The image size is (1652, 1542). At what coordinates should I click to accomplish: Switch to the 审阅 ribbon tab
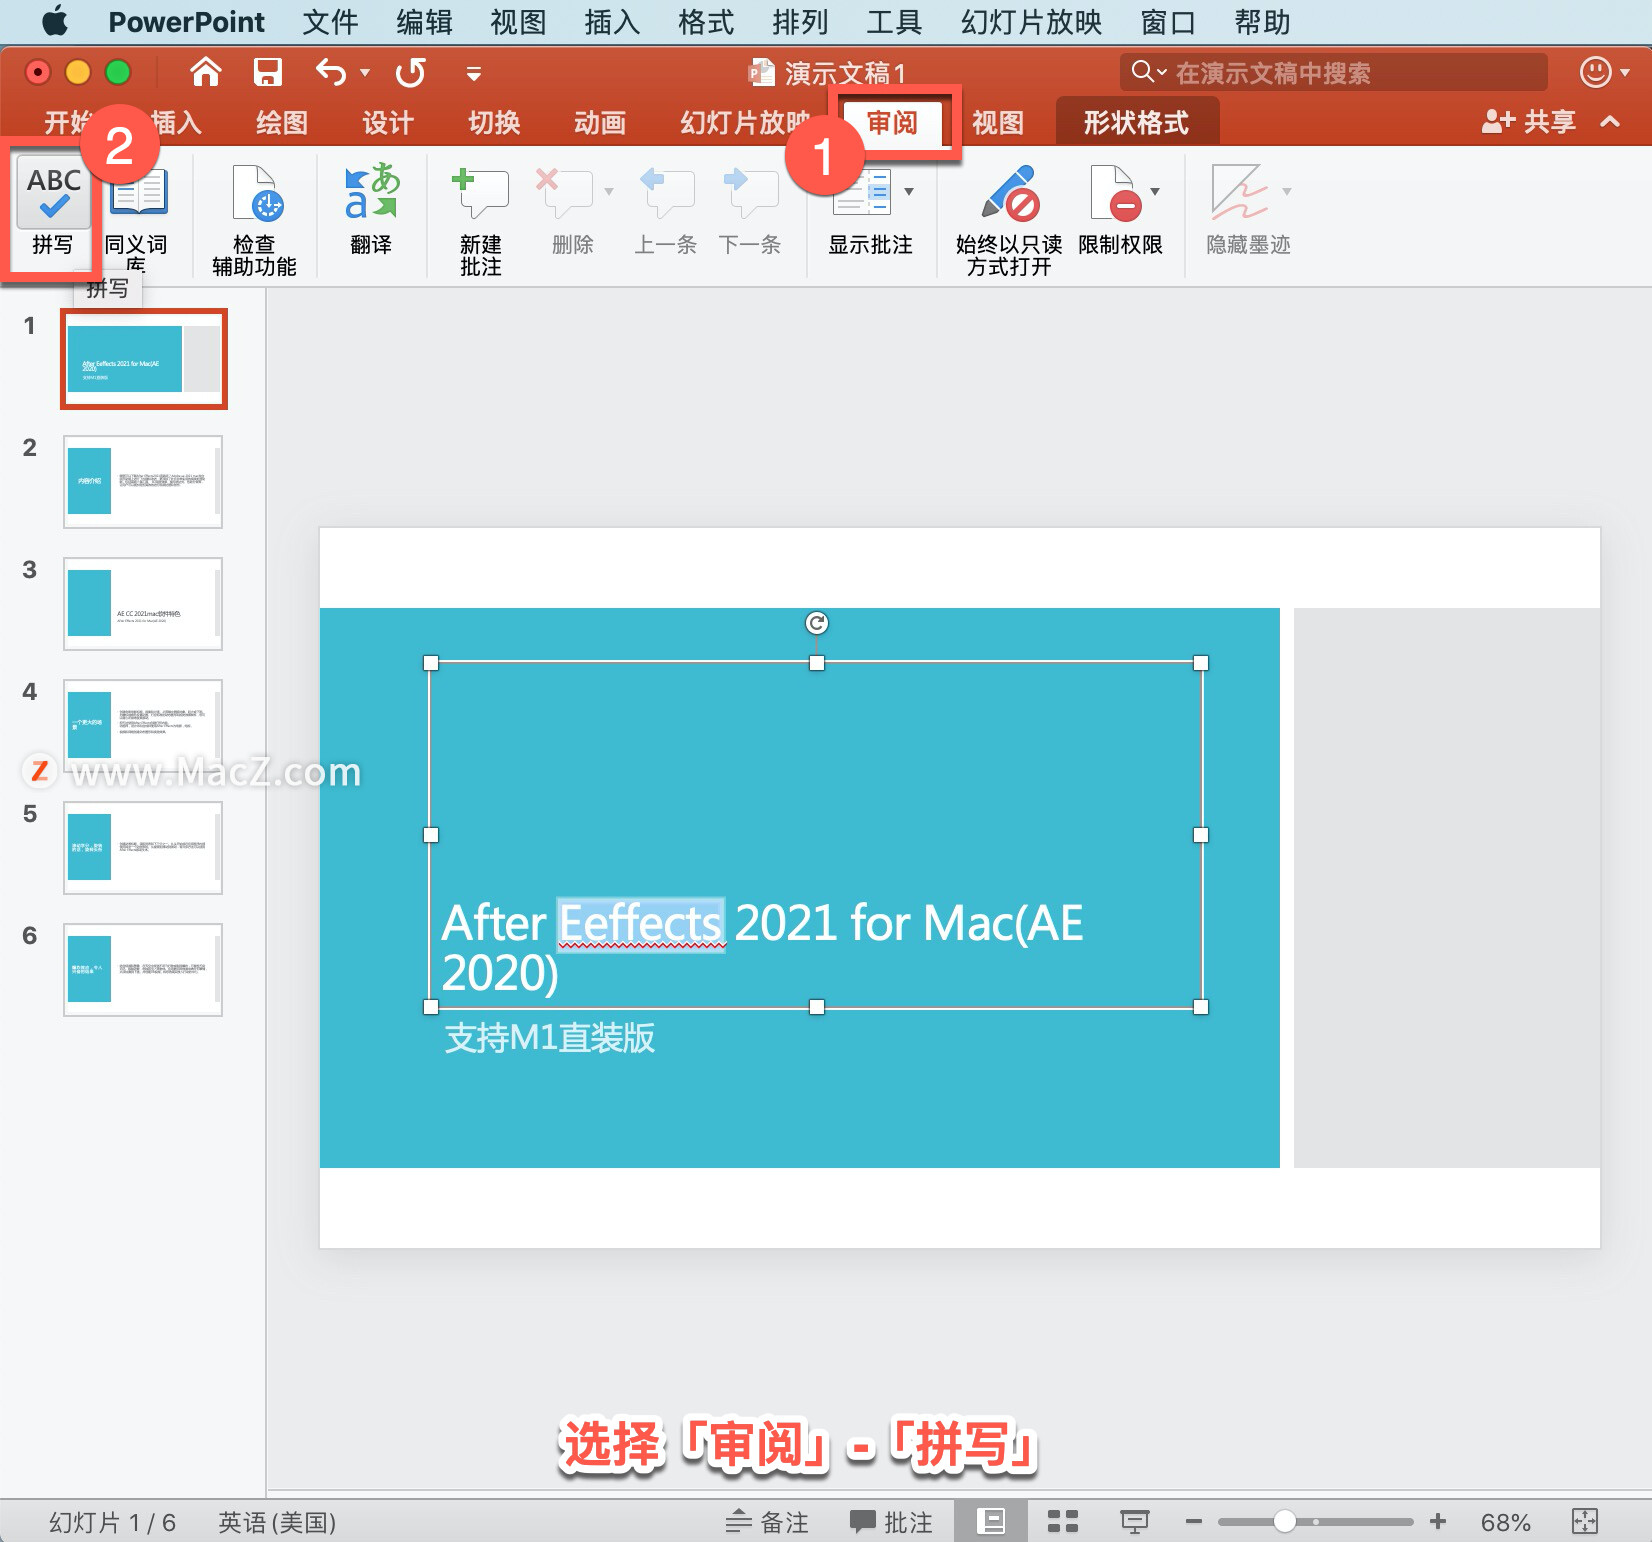[x=892, y=122]
